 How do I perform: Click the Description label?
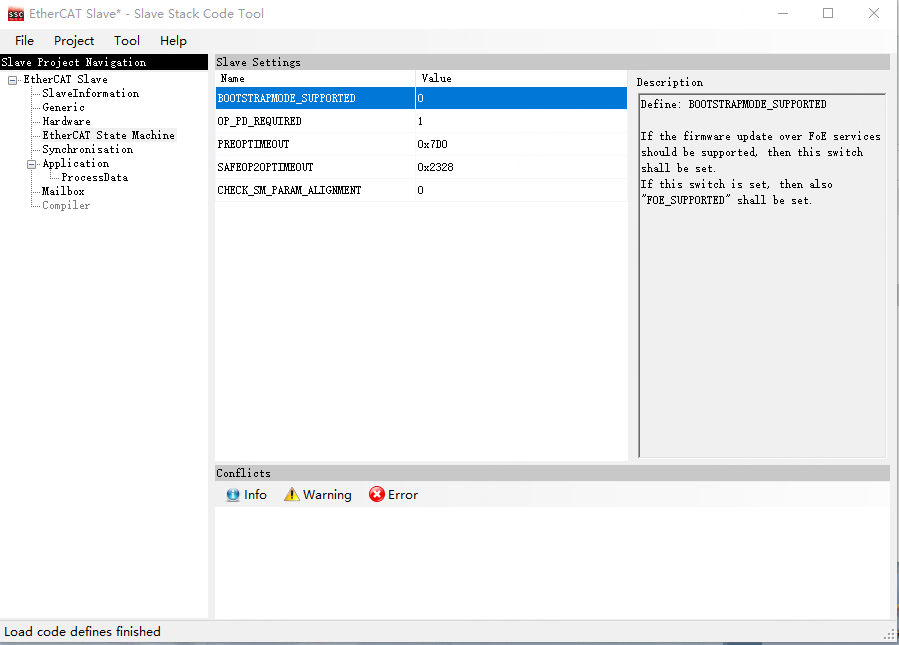point(670,82)
